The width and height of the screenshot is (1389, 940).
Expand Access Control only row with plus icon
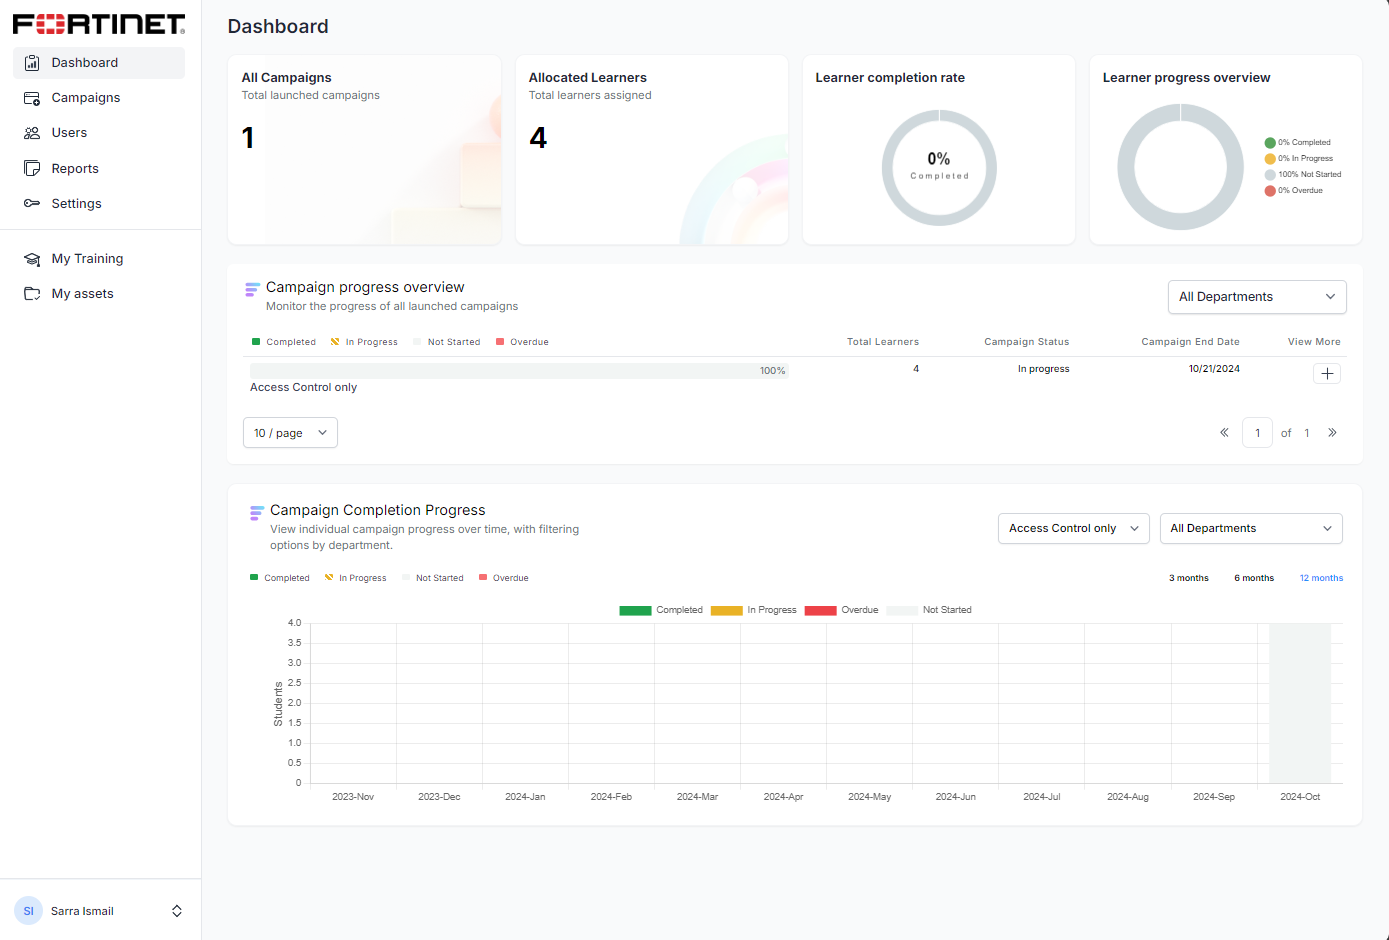(1327, 373)
